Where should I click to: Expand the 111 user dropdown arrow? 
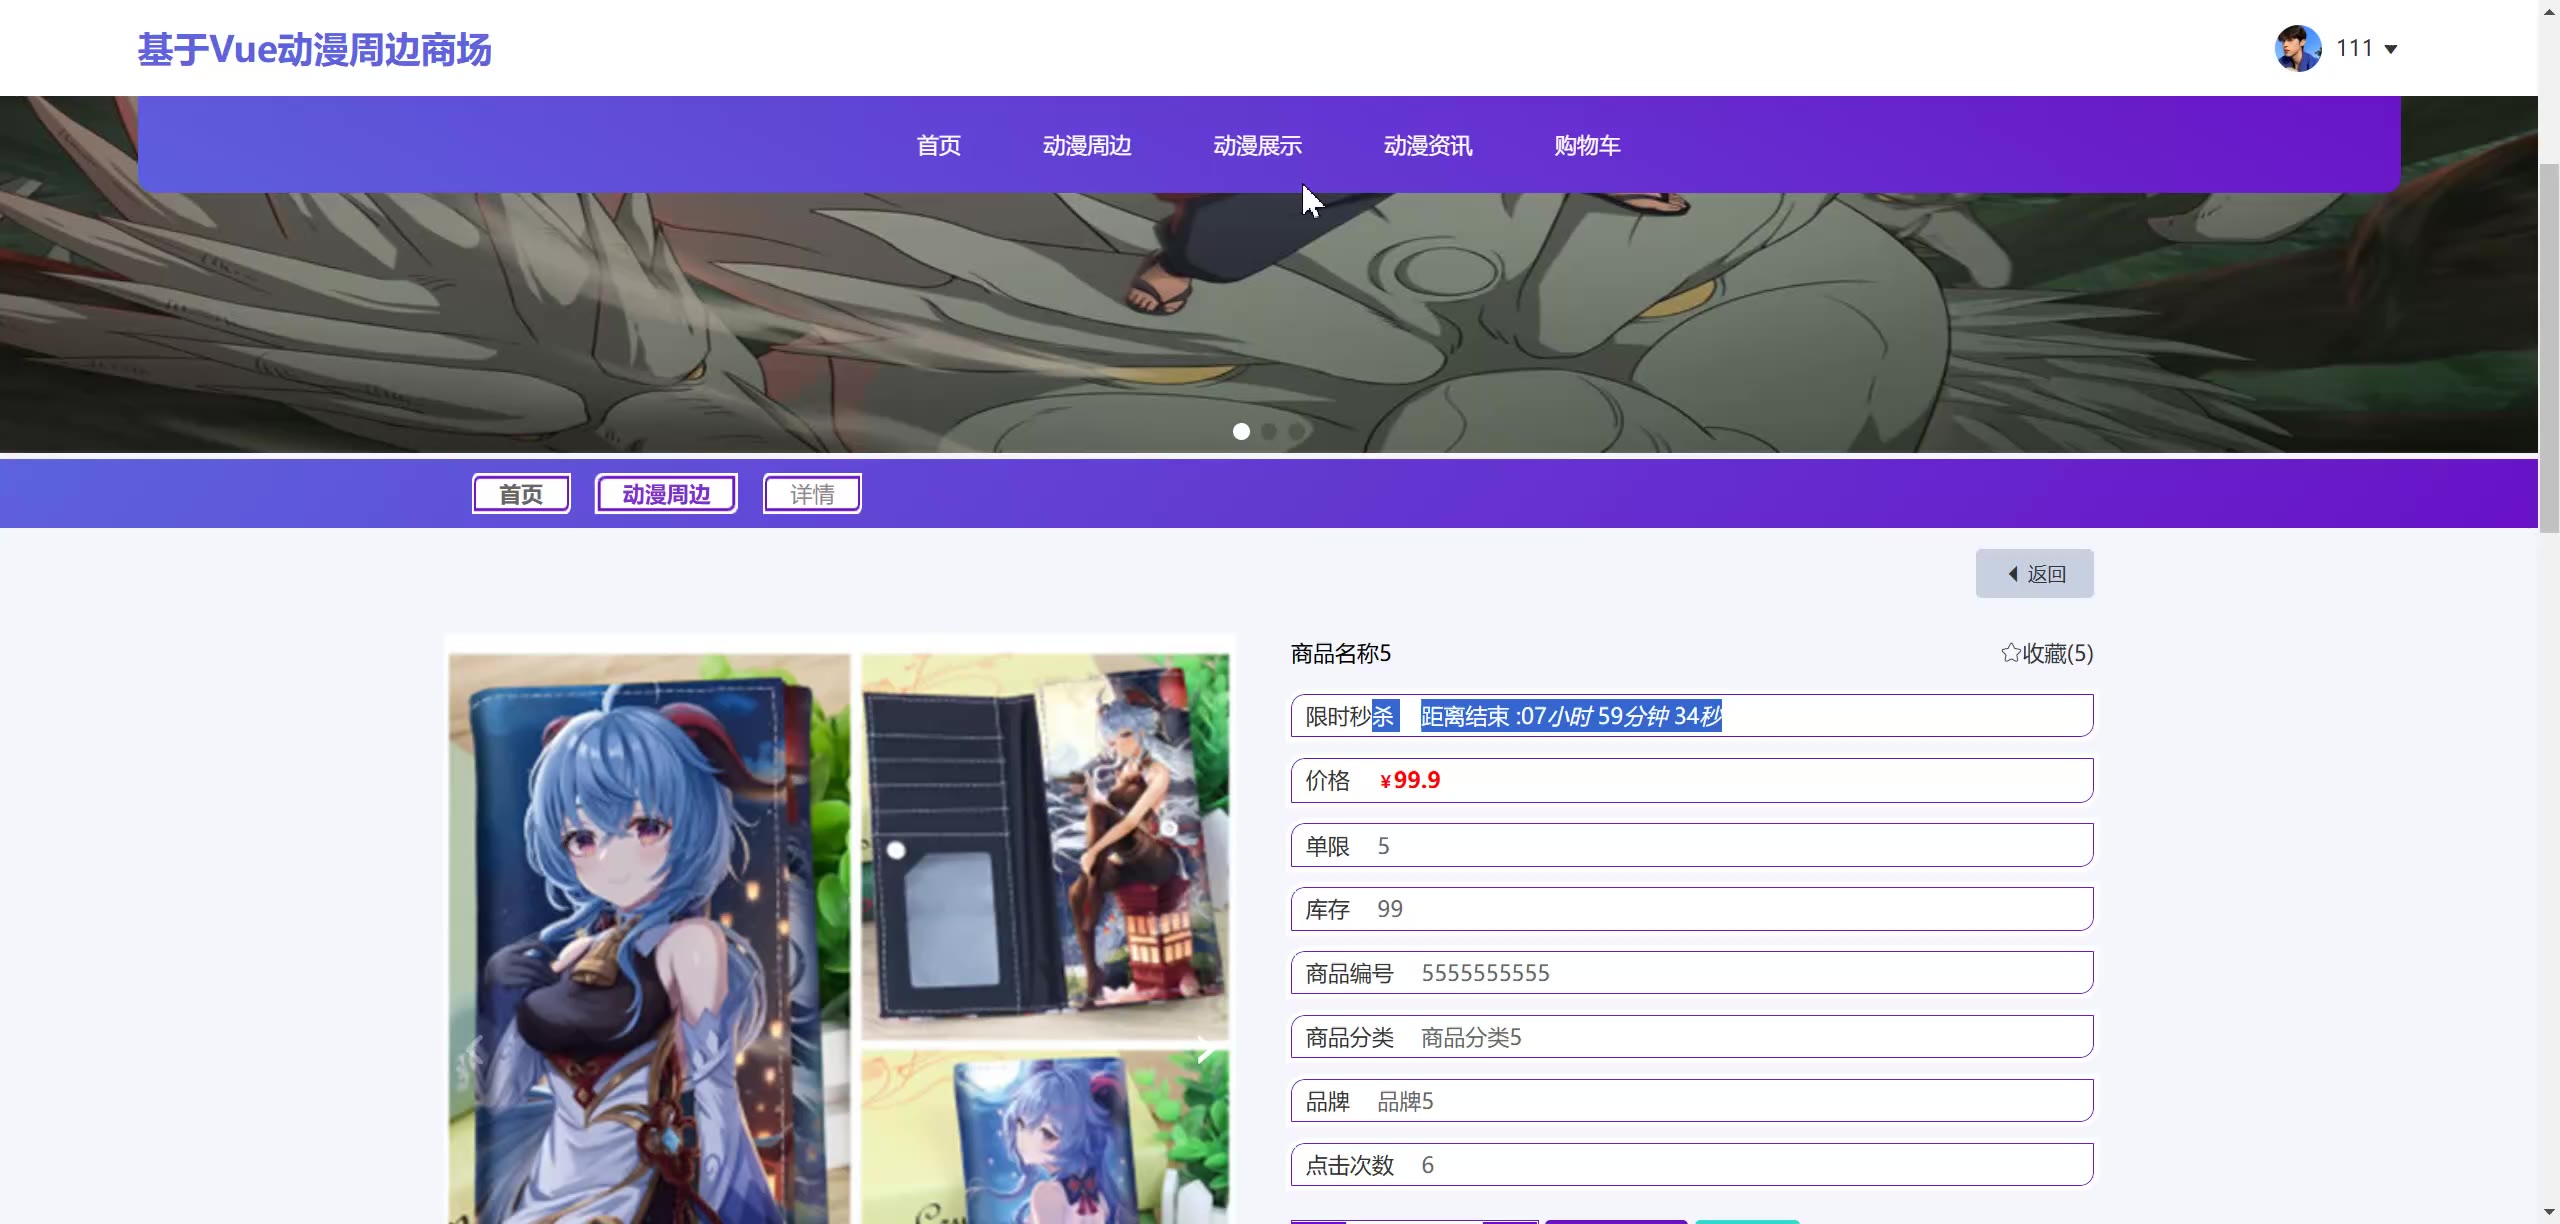(2391, 49)
